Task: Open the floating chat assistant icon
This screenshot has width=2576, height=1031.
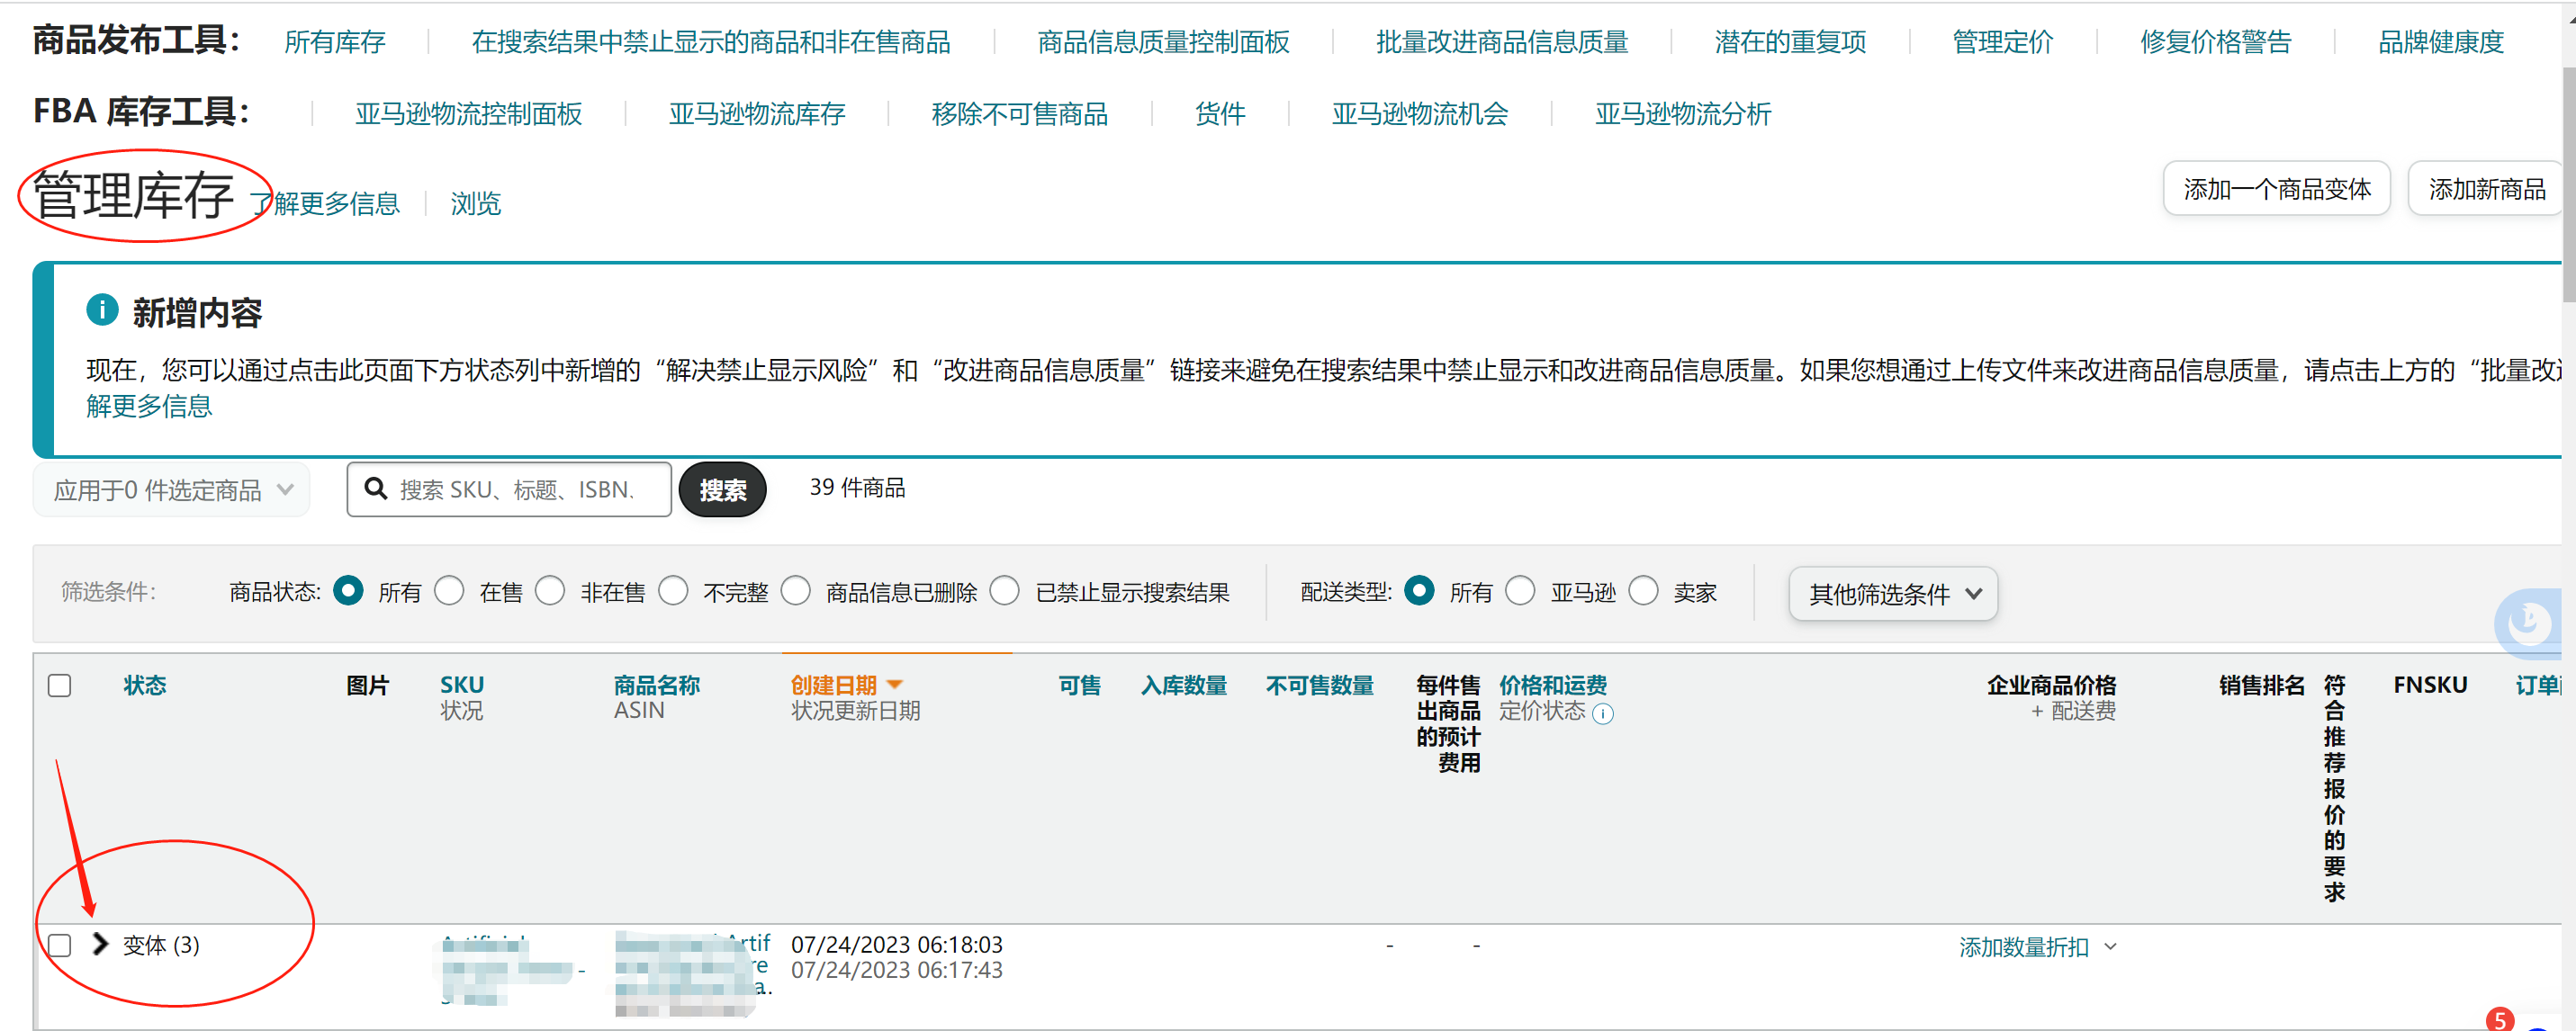Action: pos(2530,623)
